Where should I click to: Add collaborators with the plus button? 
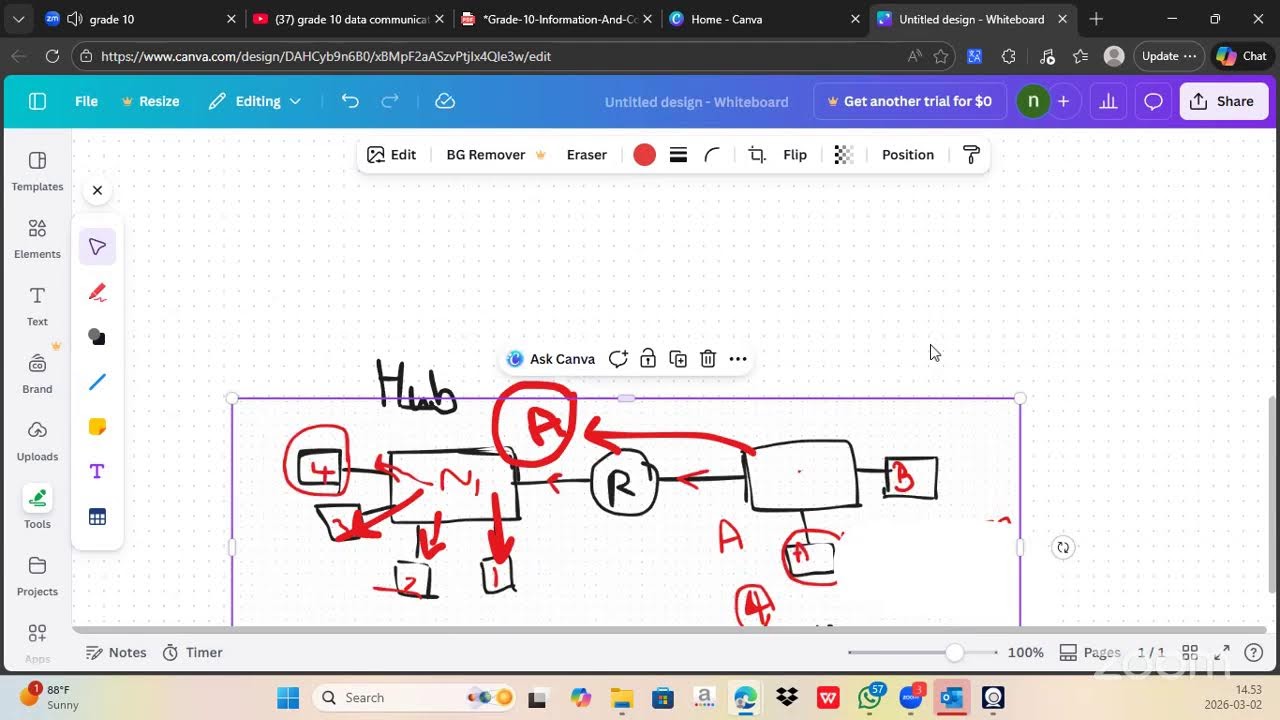coord(1063,101)
